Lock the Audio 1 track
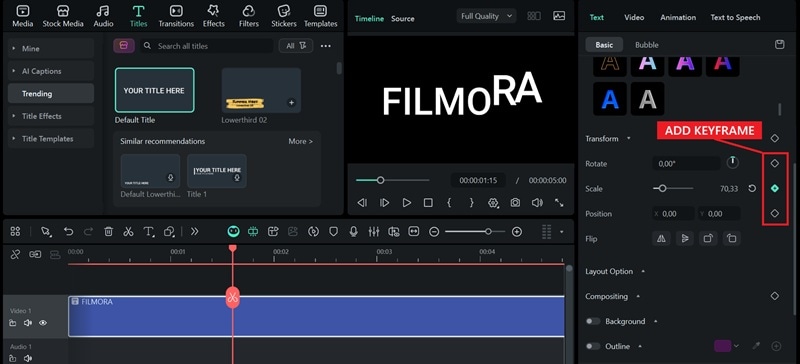The image size is (800, 364). pos(13,358)
